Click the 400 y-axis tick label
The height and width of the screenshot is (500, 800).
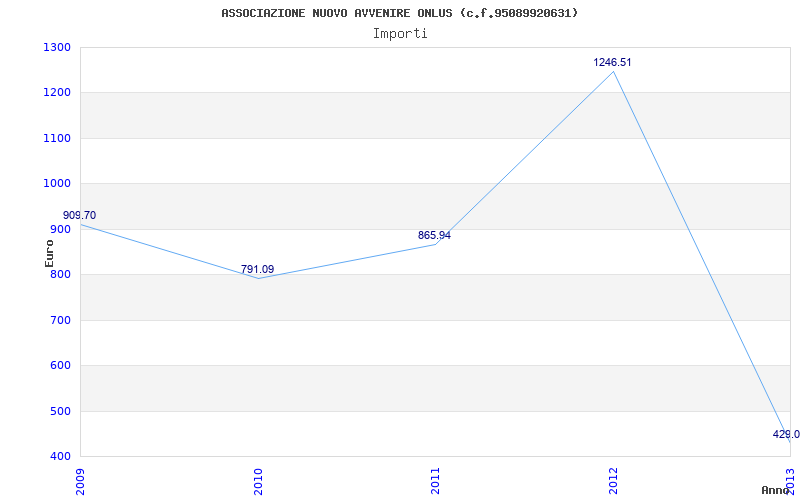pyautogui.click(x=60, y=457)
